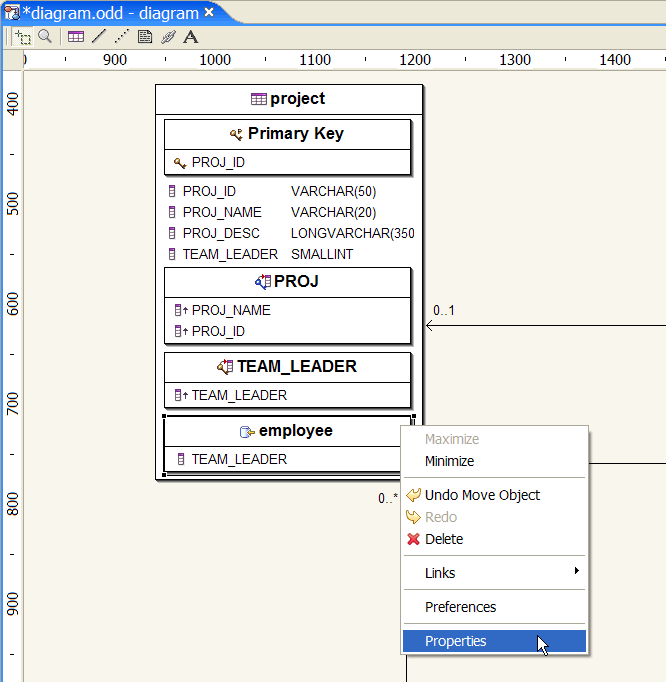Switch to the diagram.odd tab

click(x=108, y=13)
